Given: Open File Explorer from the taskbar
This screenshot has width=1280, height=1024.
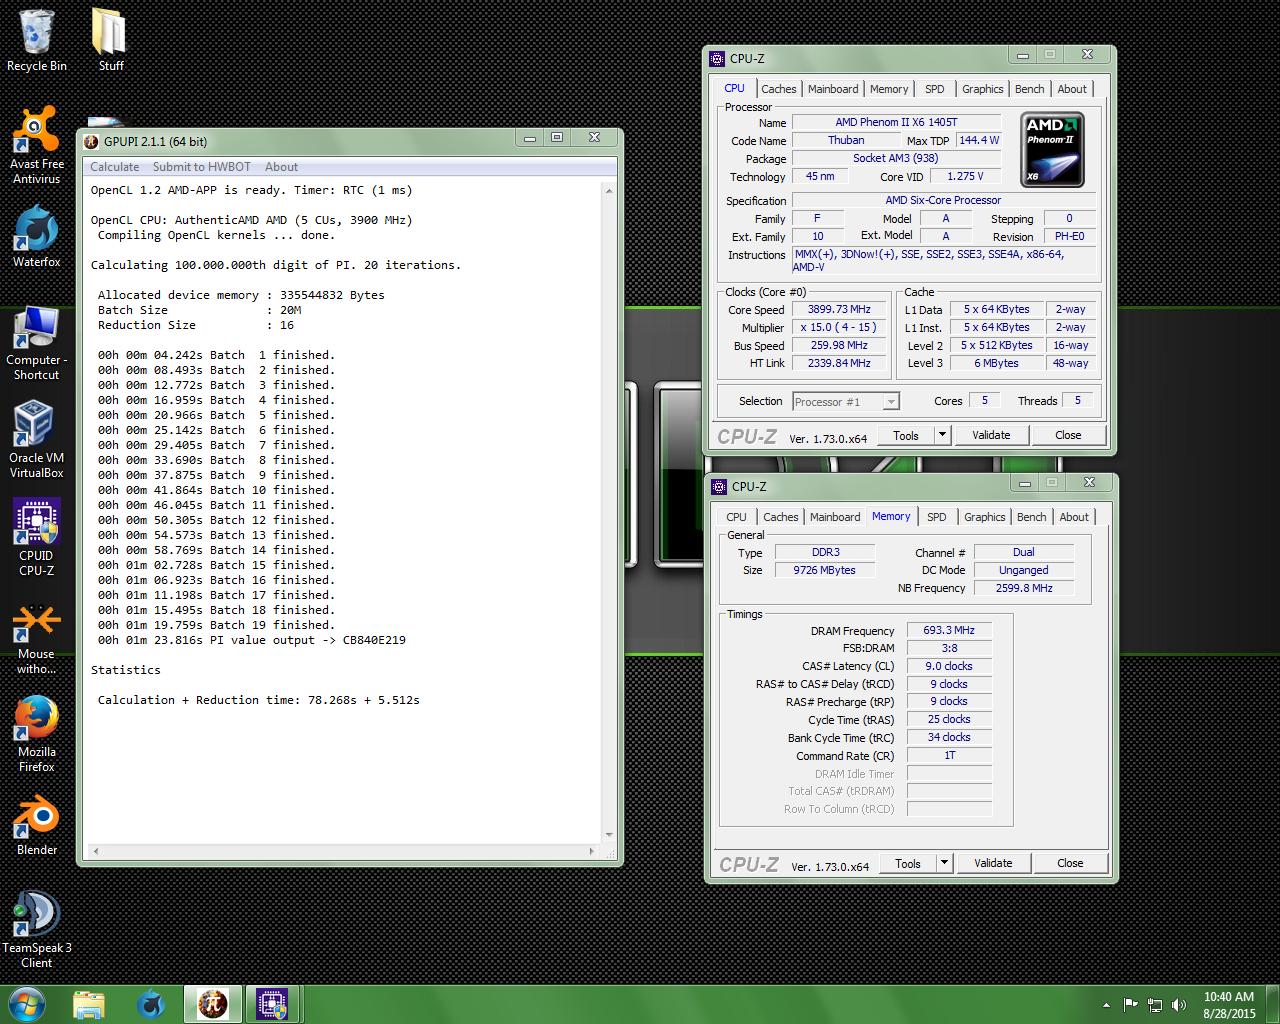Looking at the screenshot, I should (88, 1004).
